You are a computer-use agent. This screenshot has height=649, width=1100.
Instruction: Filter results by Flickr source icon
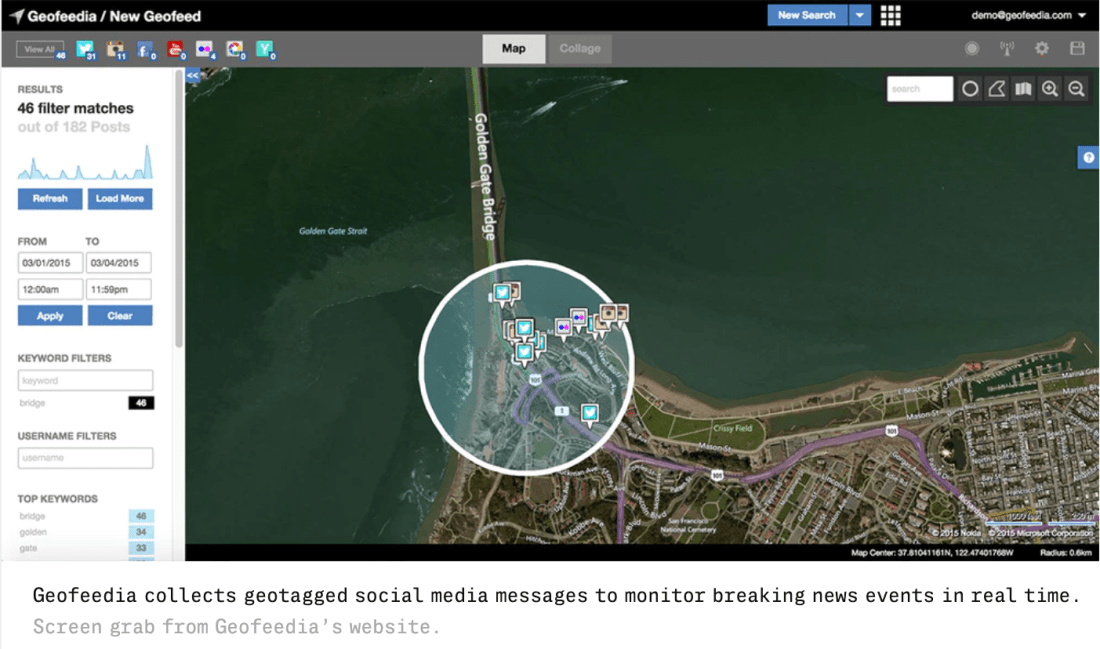(x=205, y=49)
